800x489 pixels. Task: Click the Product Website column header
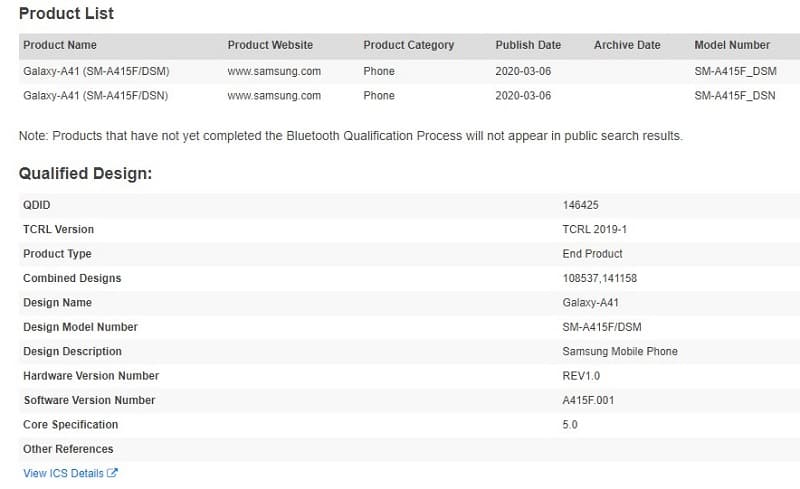[270, 45]
